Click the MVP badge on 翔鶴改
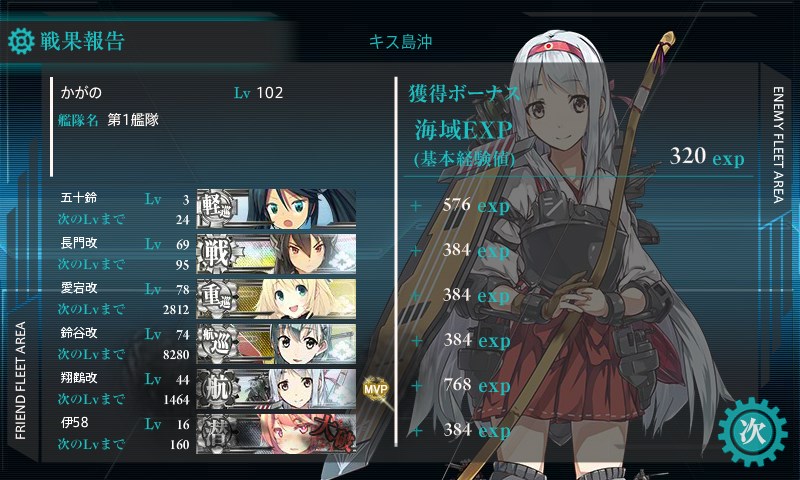 tap(376, 389)
